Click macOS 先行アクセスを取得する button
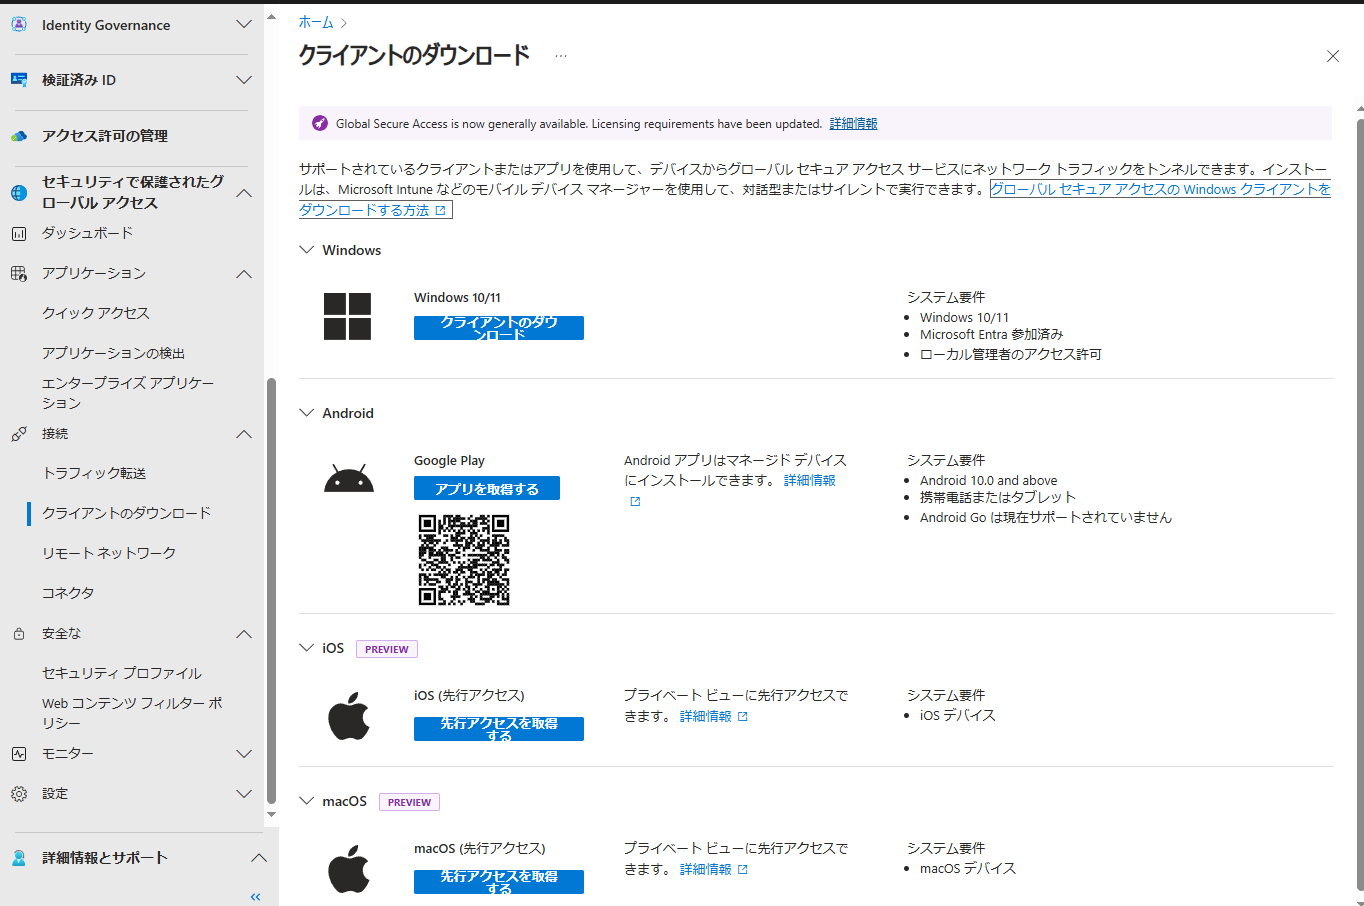Image resolution: width=1364 pixels, height=906 pixels. coord(499,882)
